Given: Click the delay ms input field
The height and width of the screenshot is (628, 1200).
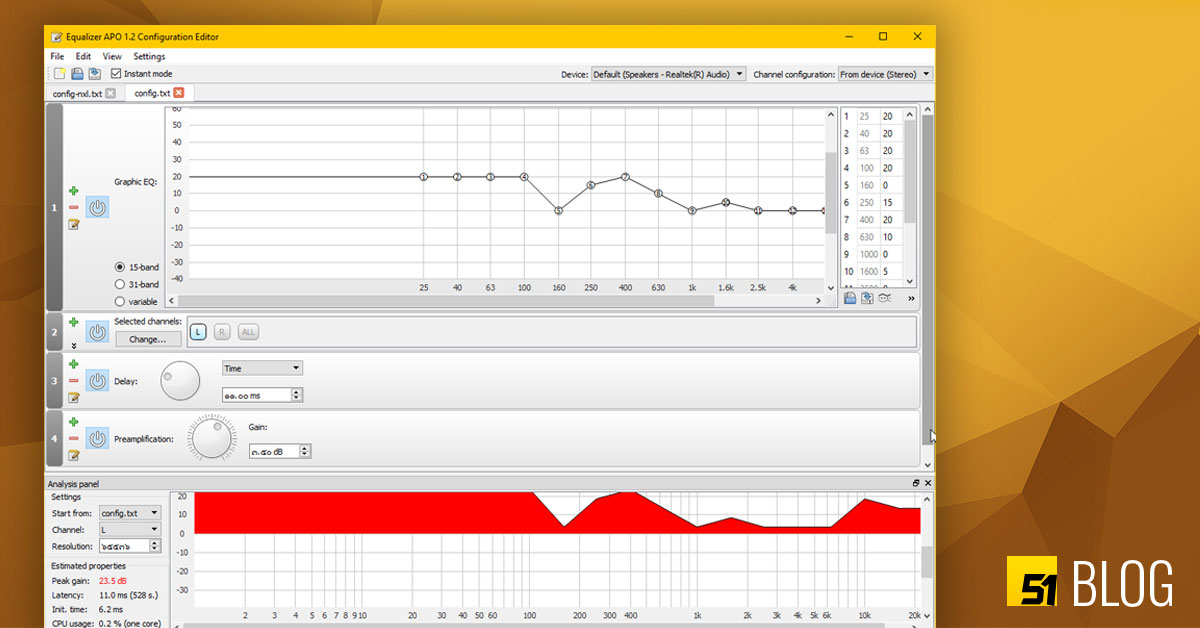Looking at the screenshot, I should [x=256, y=395].
